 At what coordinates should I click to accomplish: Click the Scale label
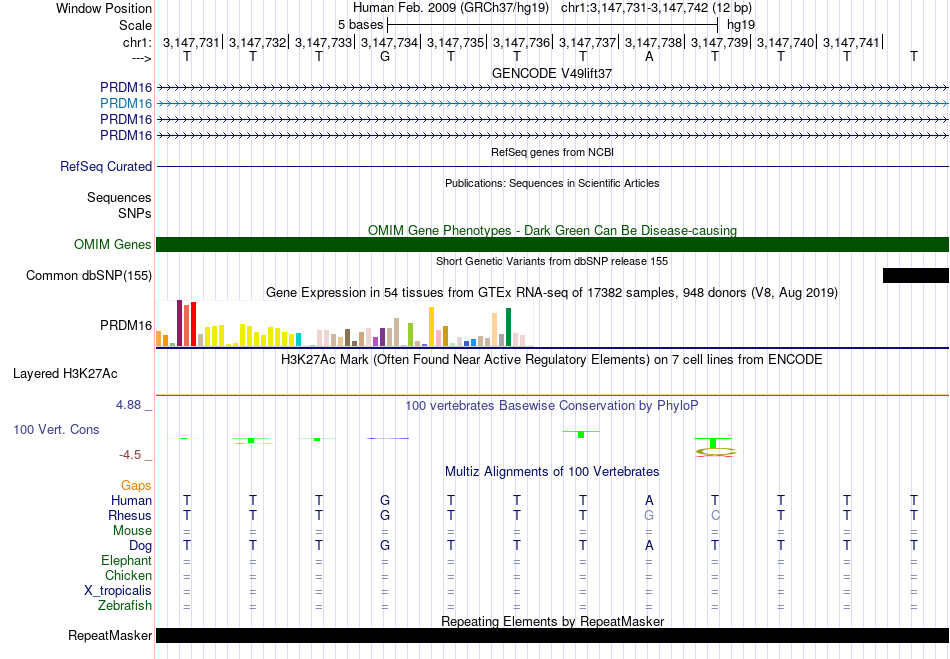135,25
